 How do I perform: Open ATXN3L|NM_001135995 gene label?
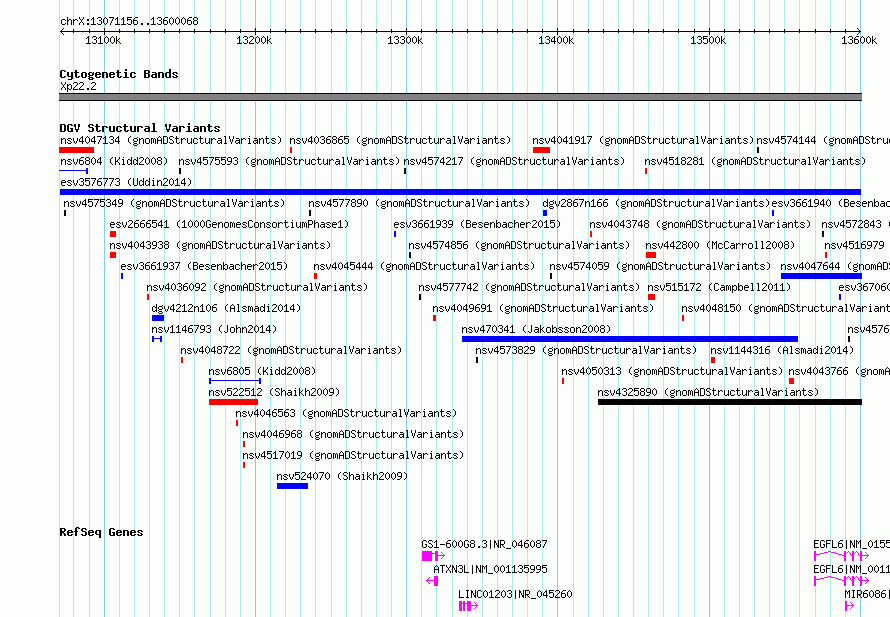point(490,569)
